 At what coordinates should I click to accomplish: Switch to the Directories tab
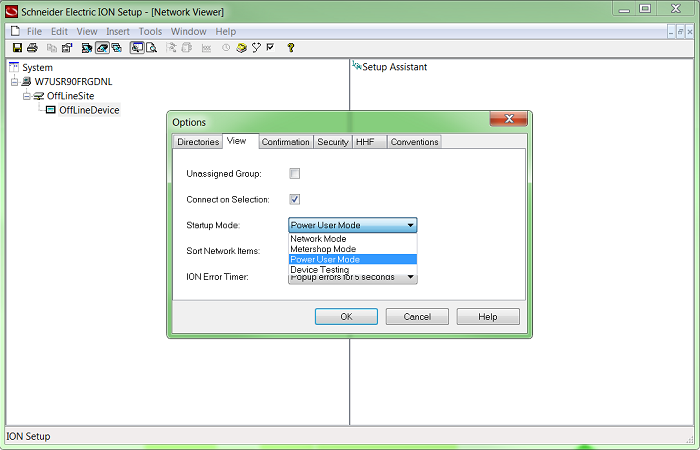click(x=198, y=142)
